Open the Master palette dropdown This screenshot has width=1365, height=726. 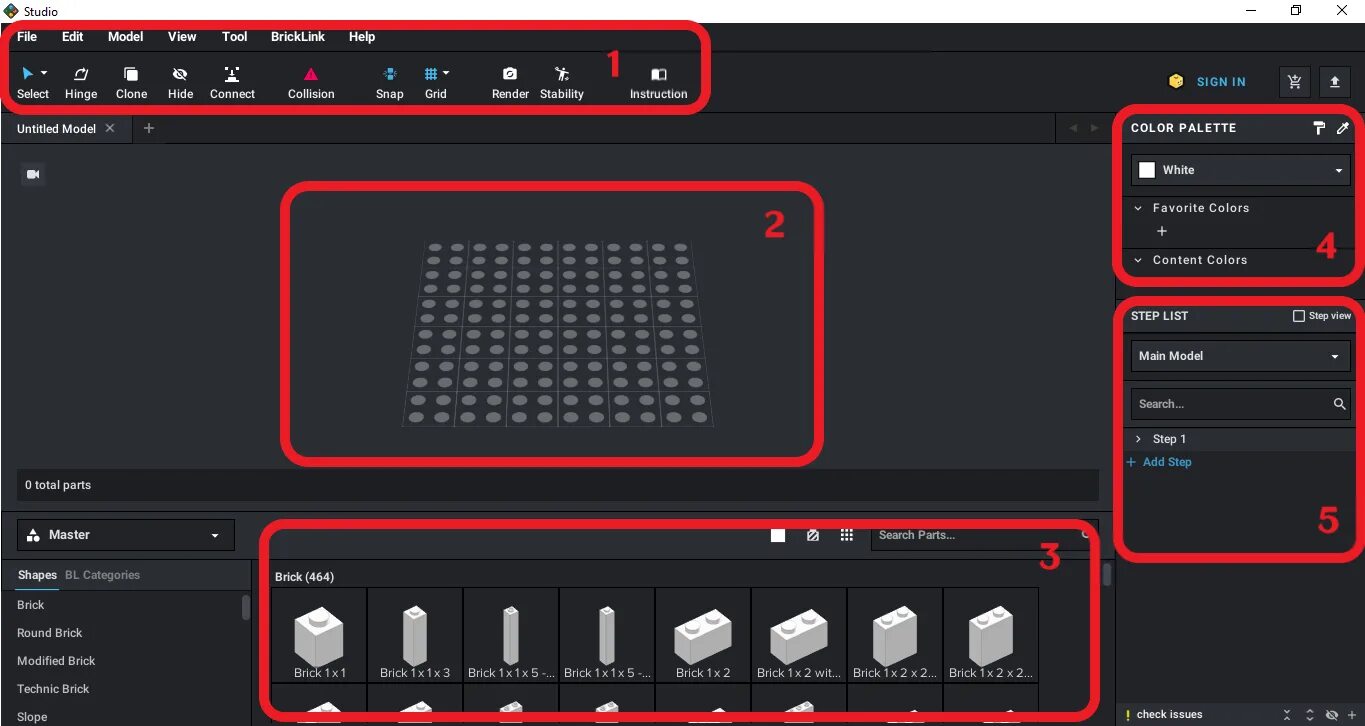[126, 535]
